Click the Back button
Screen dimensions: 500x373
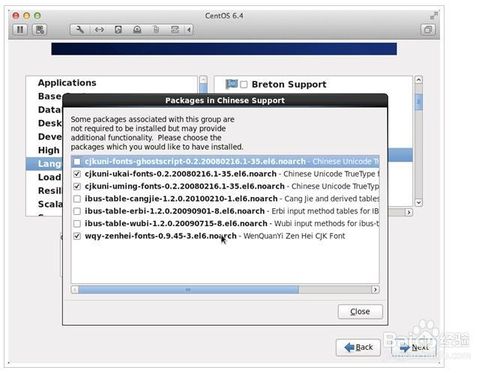tap(358, 348)
